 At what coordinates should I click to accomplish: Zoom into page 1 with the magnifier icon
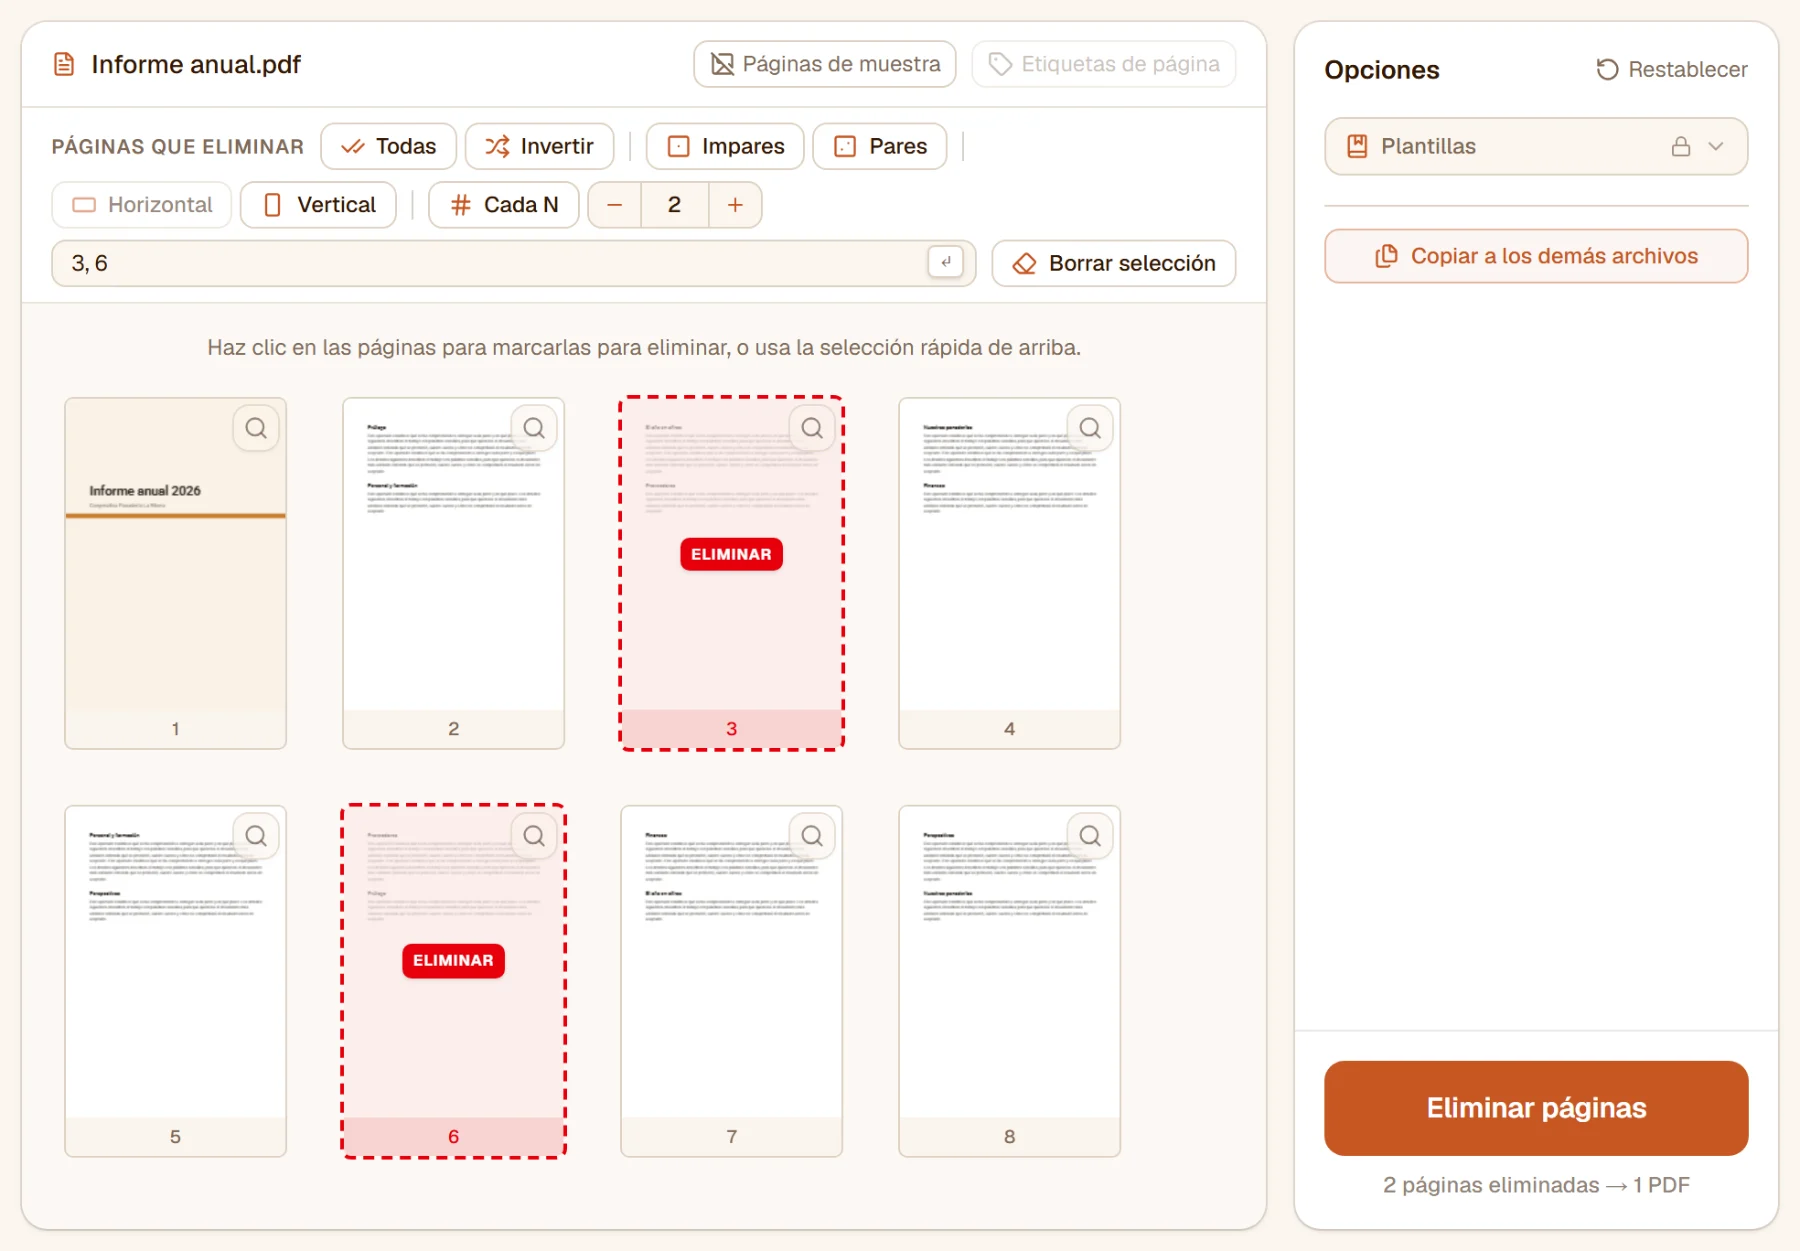click(x=256, y=429)
